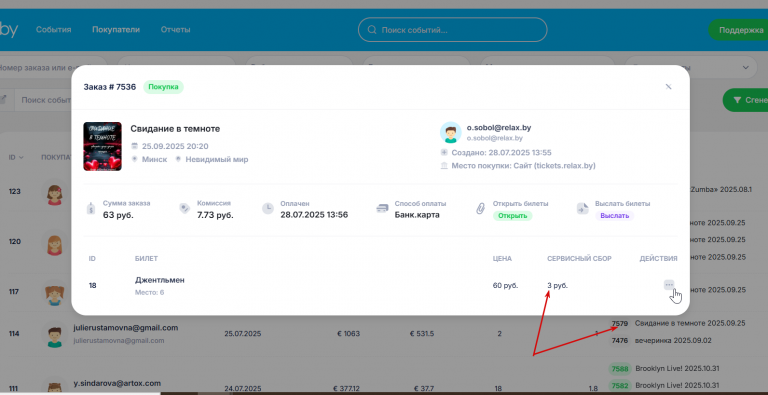Click order badge 7588 for Brooklyn Live
This screenshot has height=395, width=768.
pyautogui.click(x=620, y=368)
